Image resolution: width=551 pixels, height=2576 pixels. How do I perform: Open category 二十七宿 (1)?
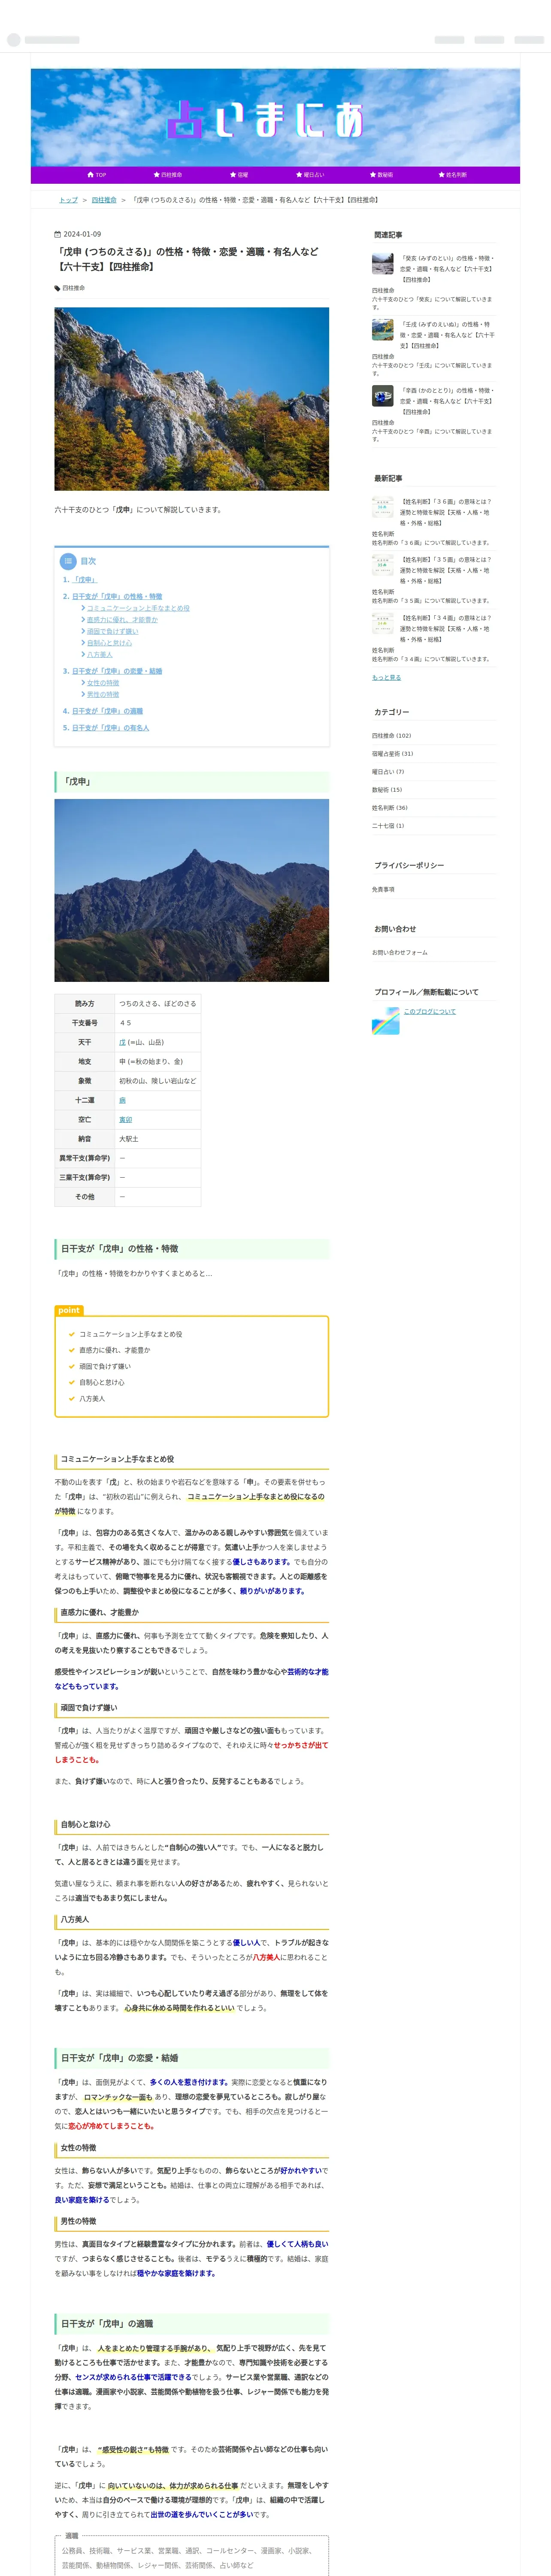[388, 826]
